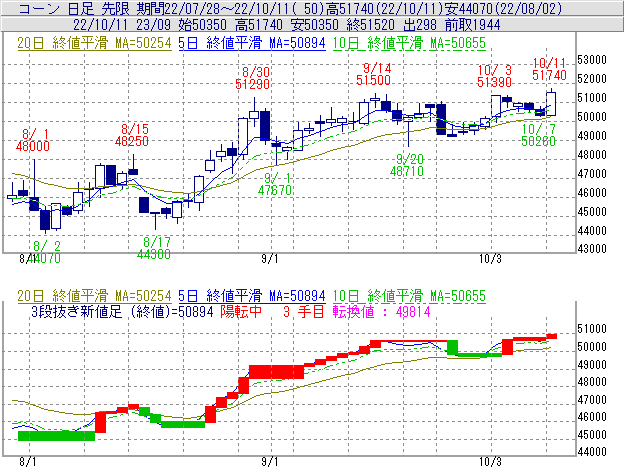Click the upper chart's 10/3 date axis label
Screen dimensions: 624x475
click(x=490, y=259)
